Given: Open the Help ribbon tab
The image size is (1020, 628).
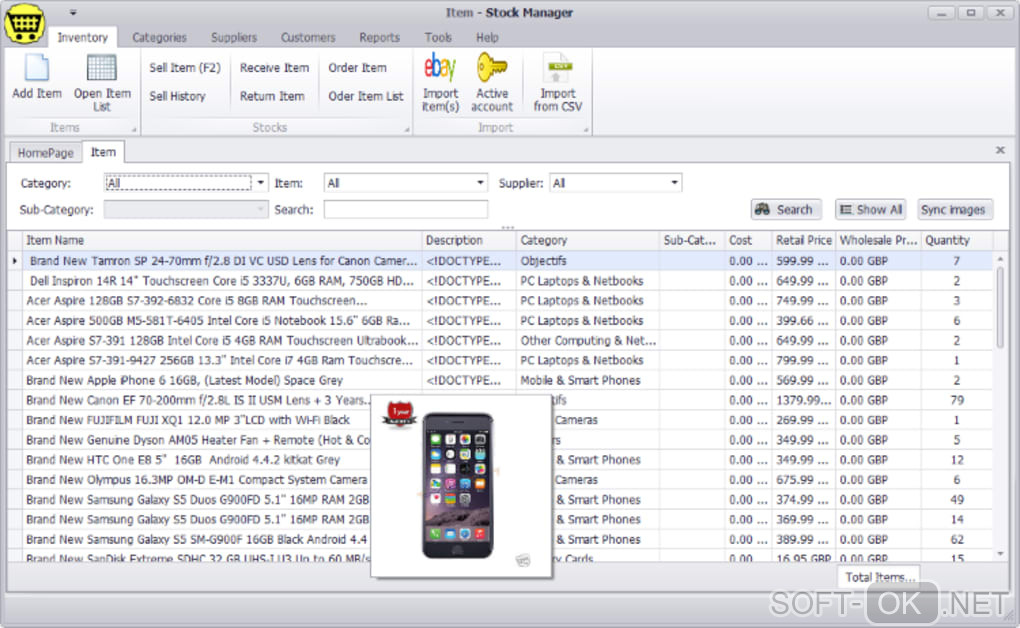Looking at the screenshot, I should (487, 37).
